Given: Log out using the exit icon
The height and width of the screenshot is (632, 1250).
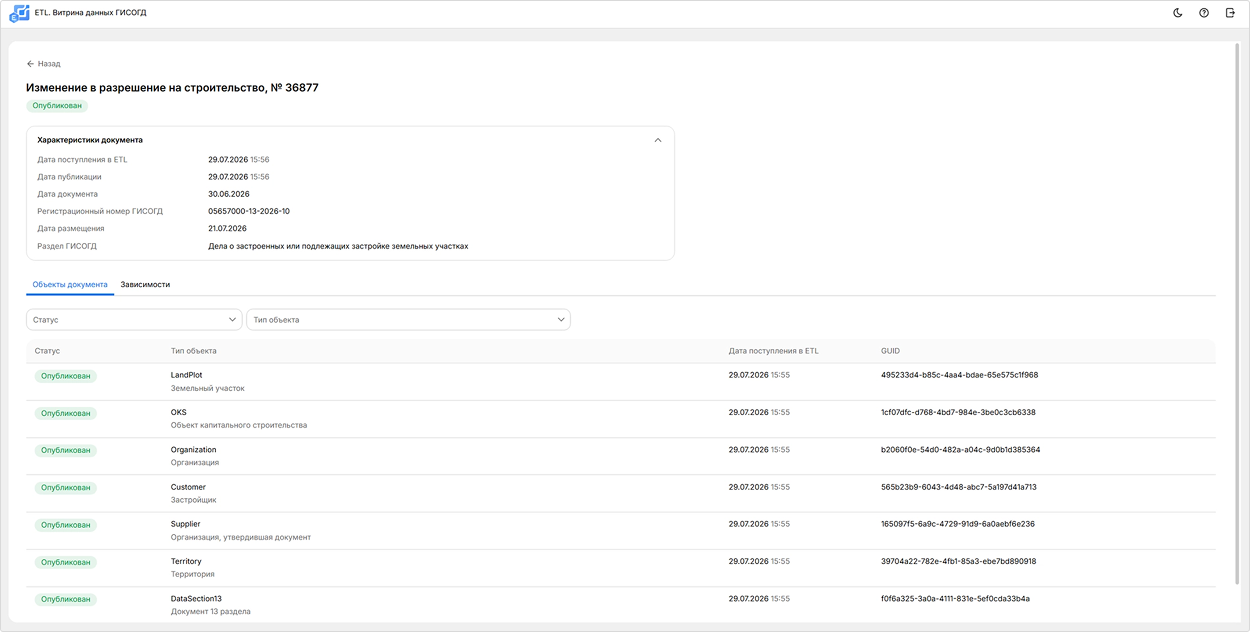Looking at the screenshot, I should click(1230, 13).
